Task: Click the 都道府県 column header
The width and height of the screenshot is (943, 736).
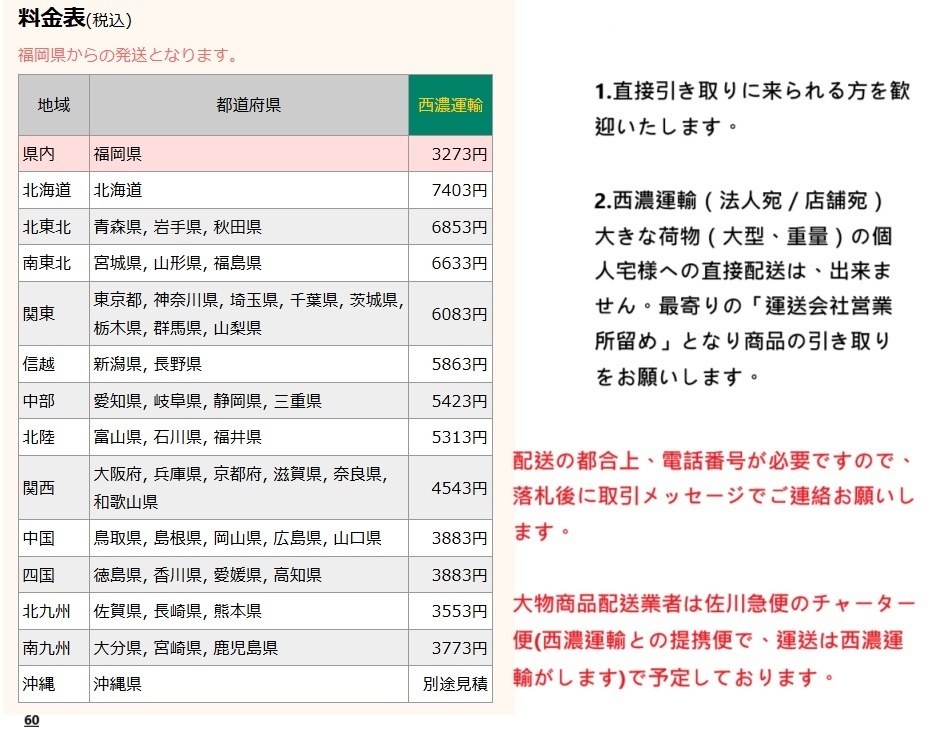Action: pyautogui.click(x=246, y=104)
